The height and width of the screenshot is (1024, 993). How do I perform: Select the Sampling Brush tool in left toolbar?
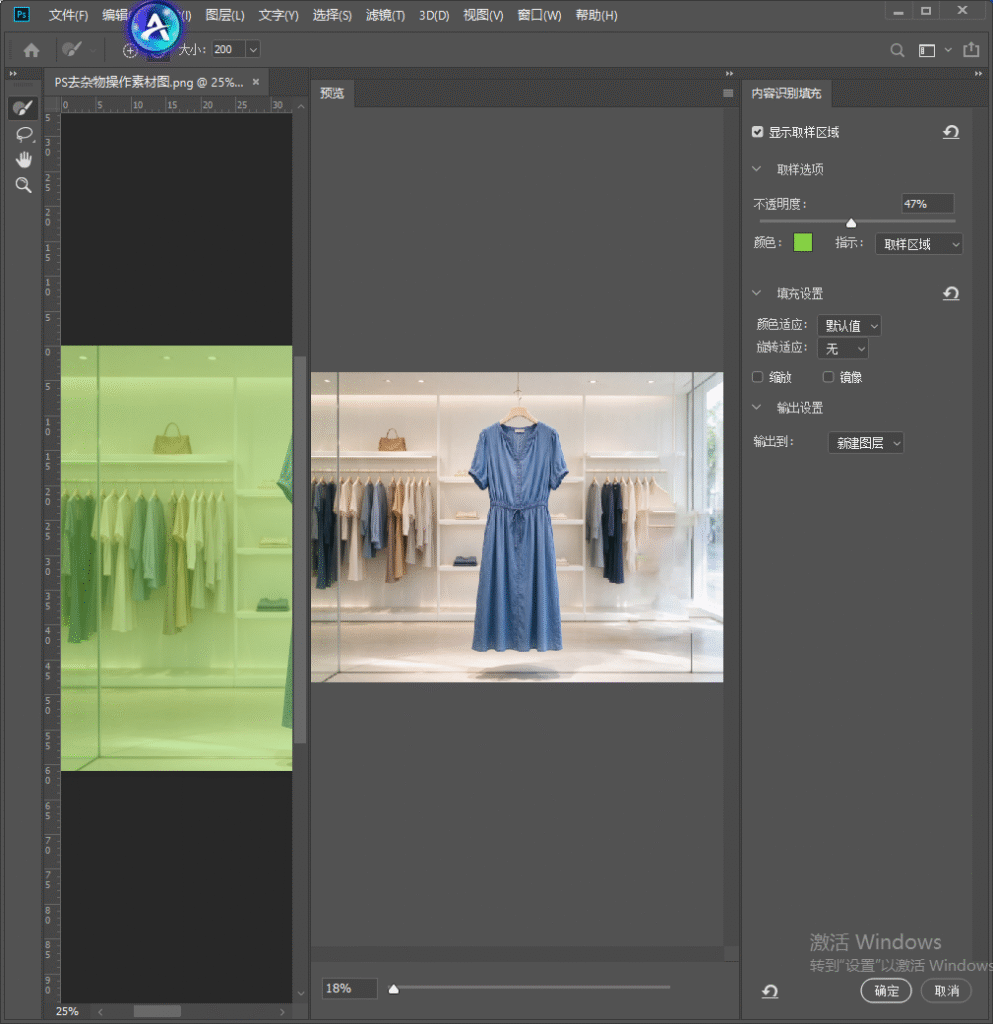(24, 108)
